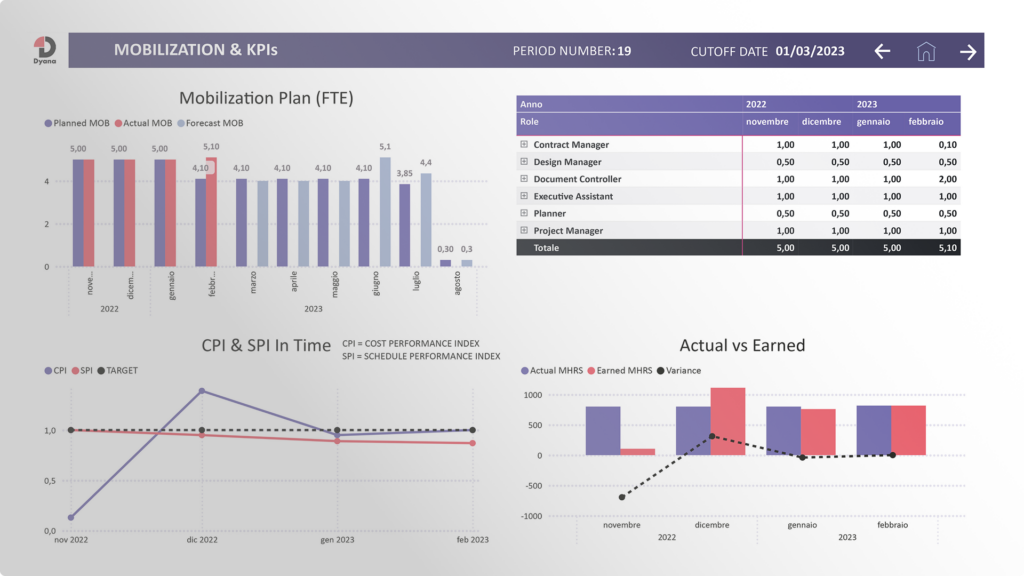Viewport: 1024px width, 576px height.
Task: Click the gennaio column header
Action: [x=873, y=121]
